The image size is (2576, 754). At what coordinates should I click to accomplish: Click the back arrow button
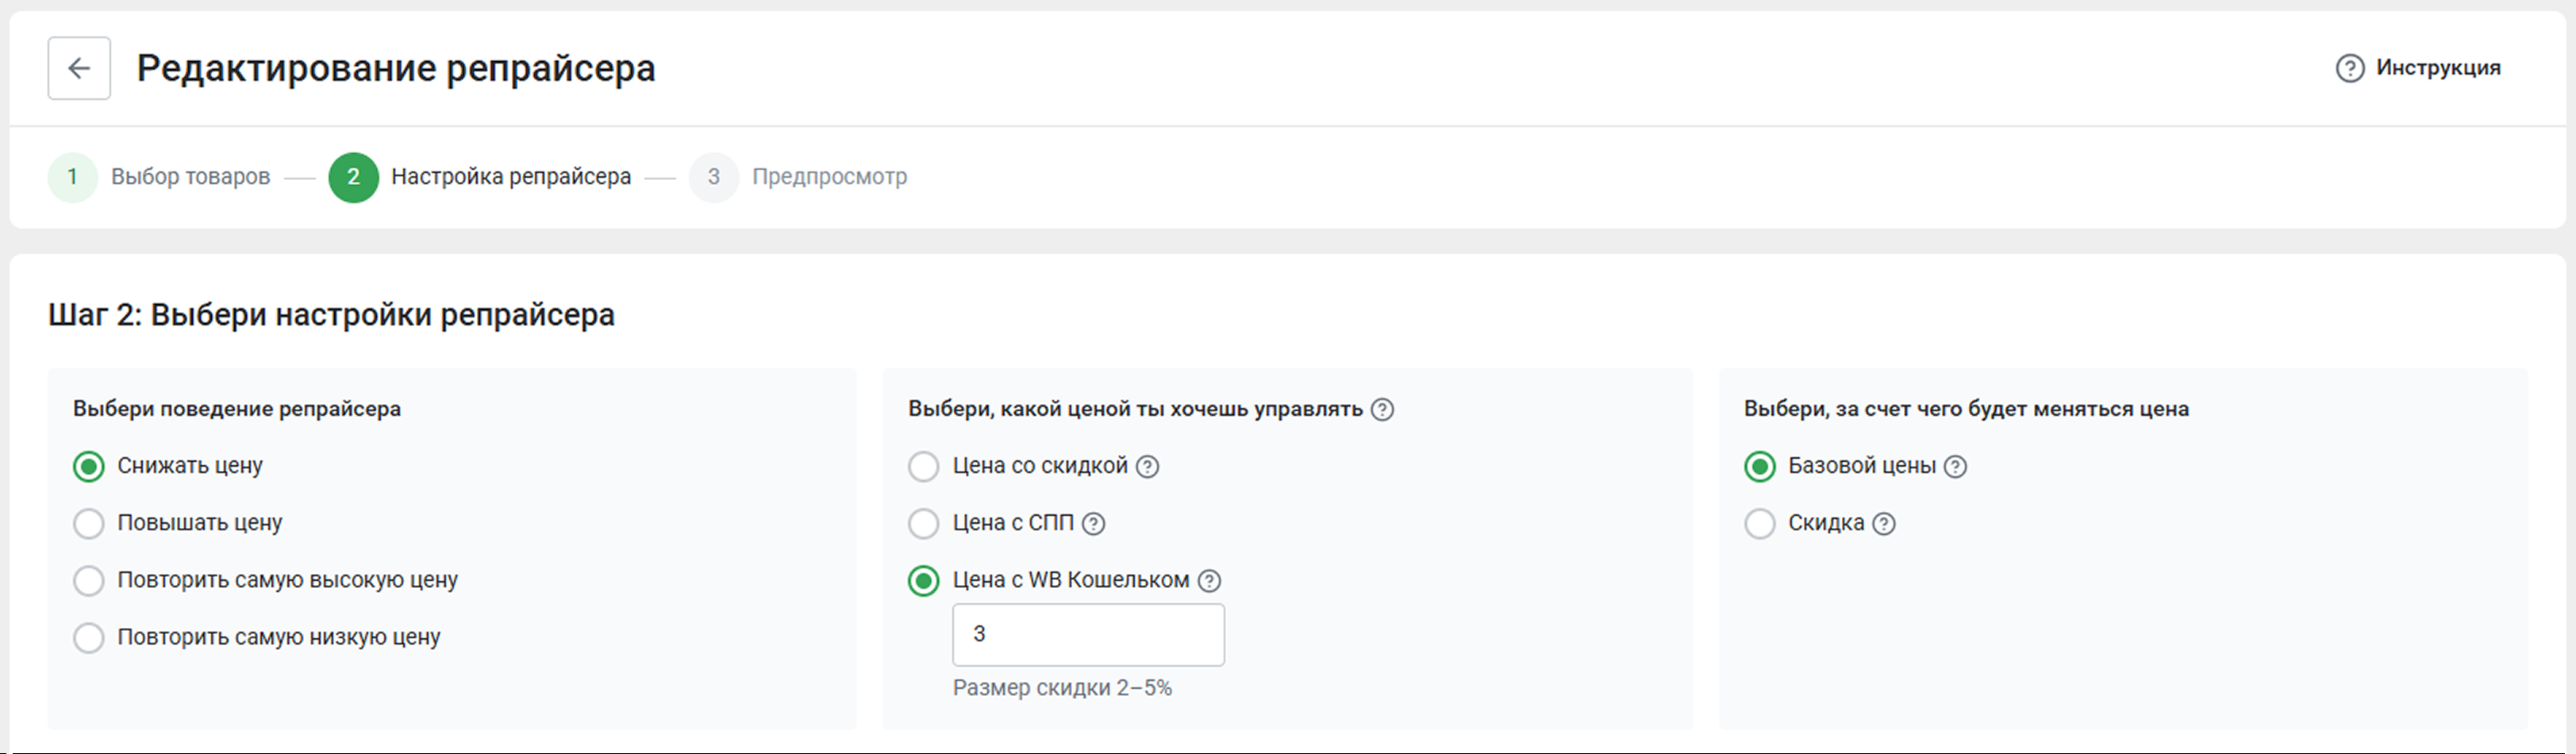(x=79, y=68)
